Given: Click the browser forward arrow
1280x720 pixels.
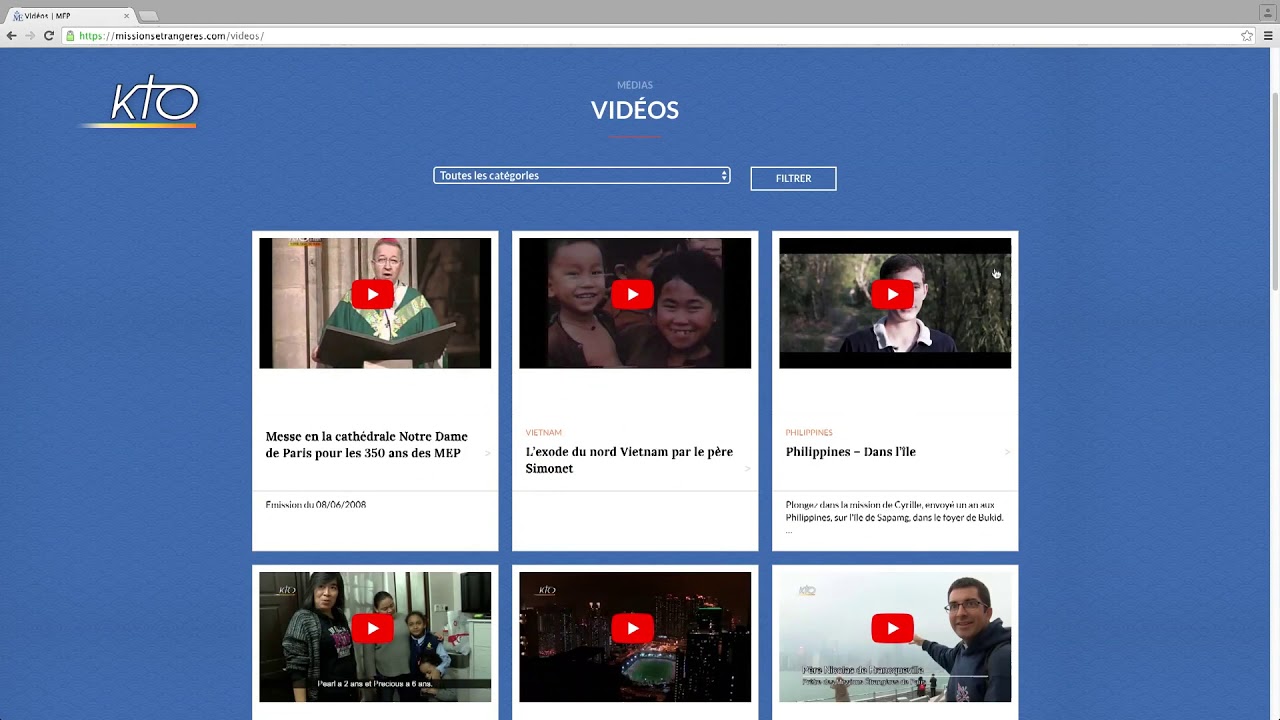Looking at the screenshot, I should click(30, 36).
